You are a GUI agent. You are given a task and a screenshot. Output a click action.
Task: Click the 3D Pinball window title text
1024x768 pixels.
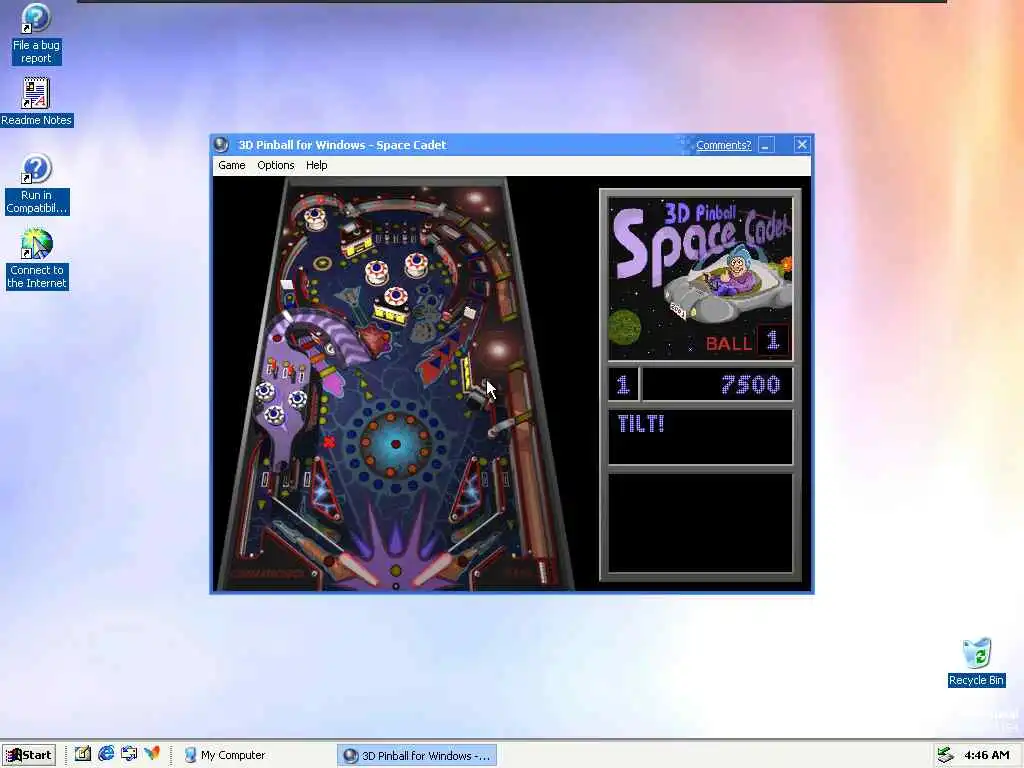[x=342, y=145]
